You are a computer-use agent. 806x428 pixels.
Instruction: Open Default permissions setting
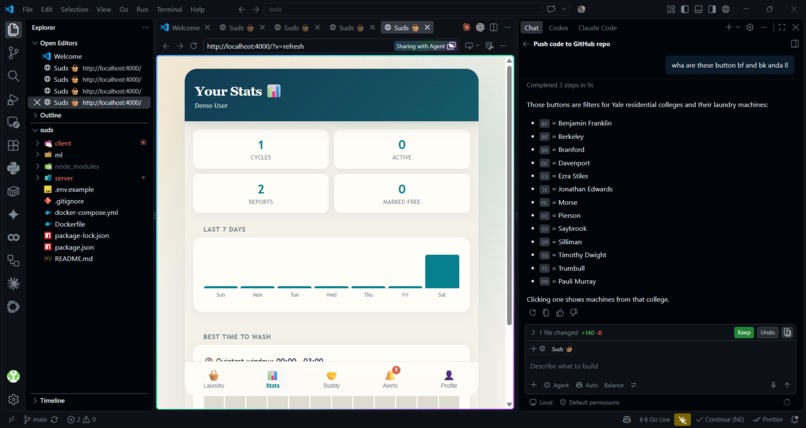tap(590, 402)
